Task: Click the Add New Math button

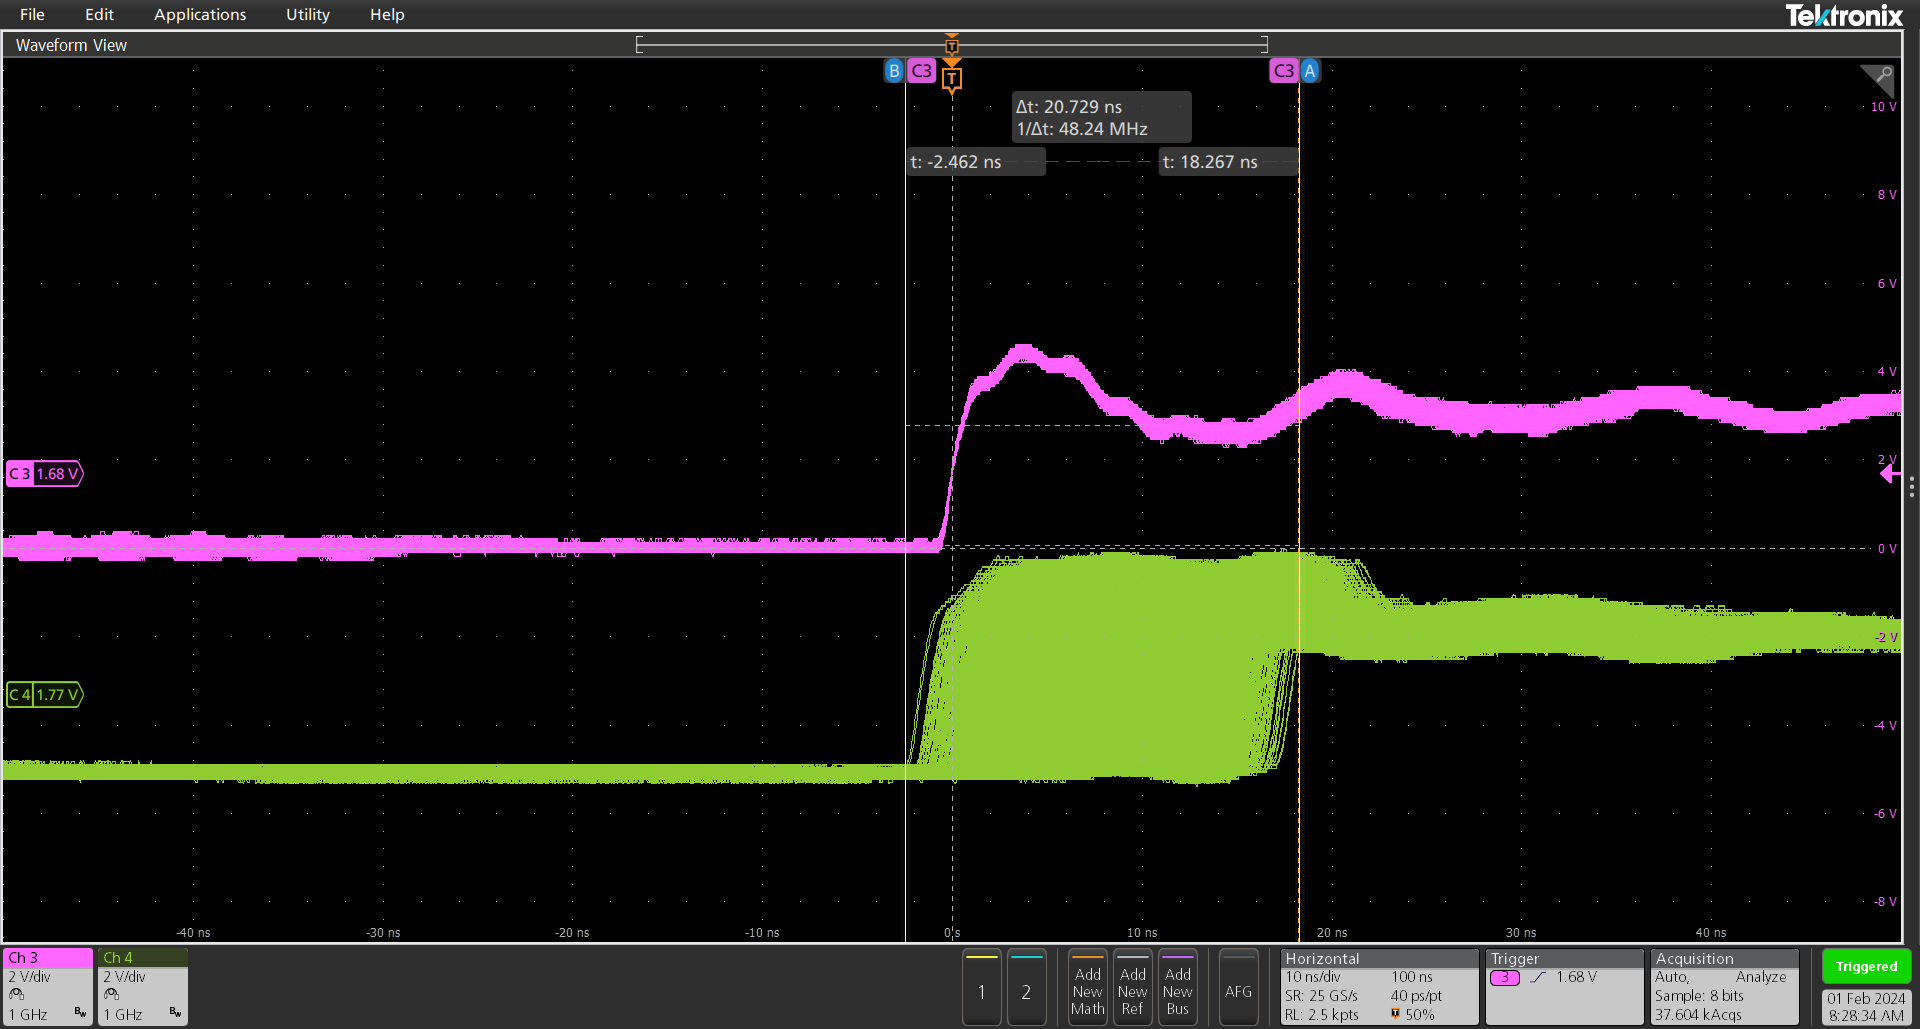Action: tap(1087, 988)
